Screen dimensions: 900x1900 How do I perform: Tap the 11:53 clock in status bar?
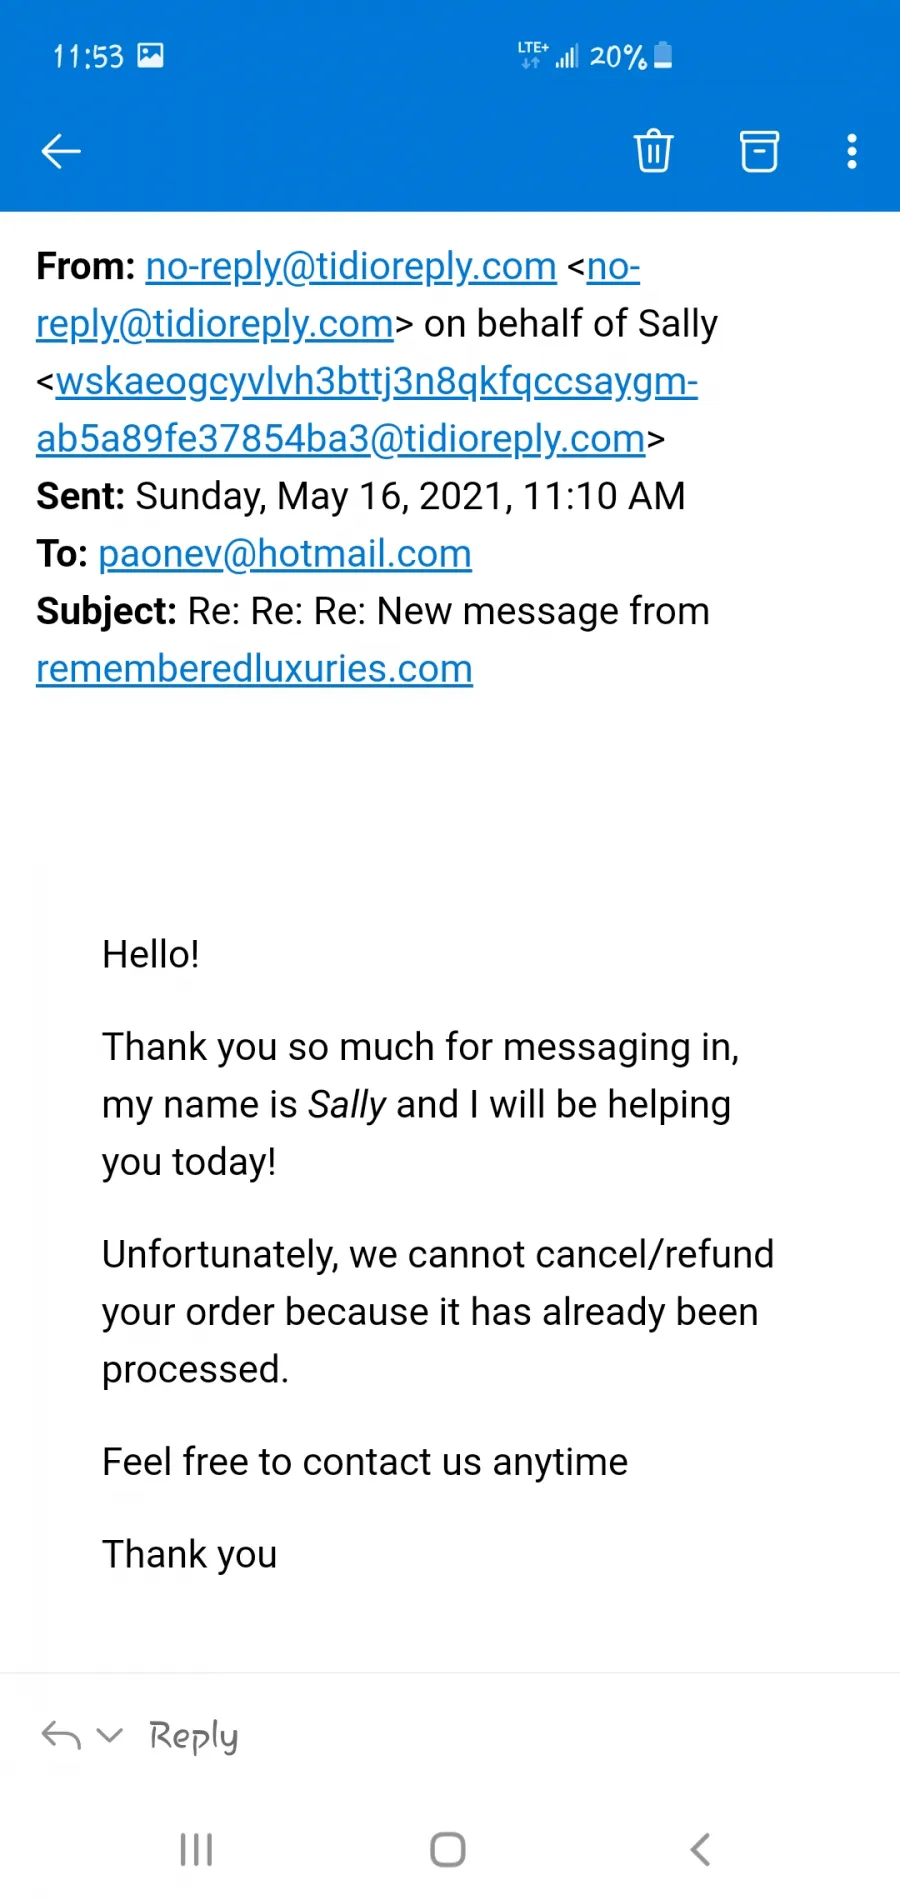click(x=88, y=56)
